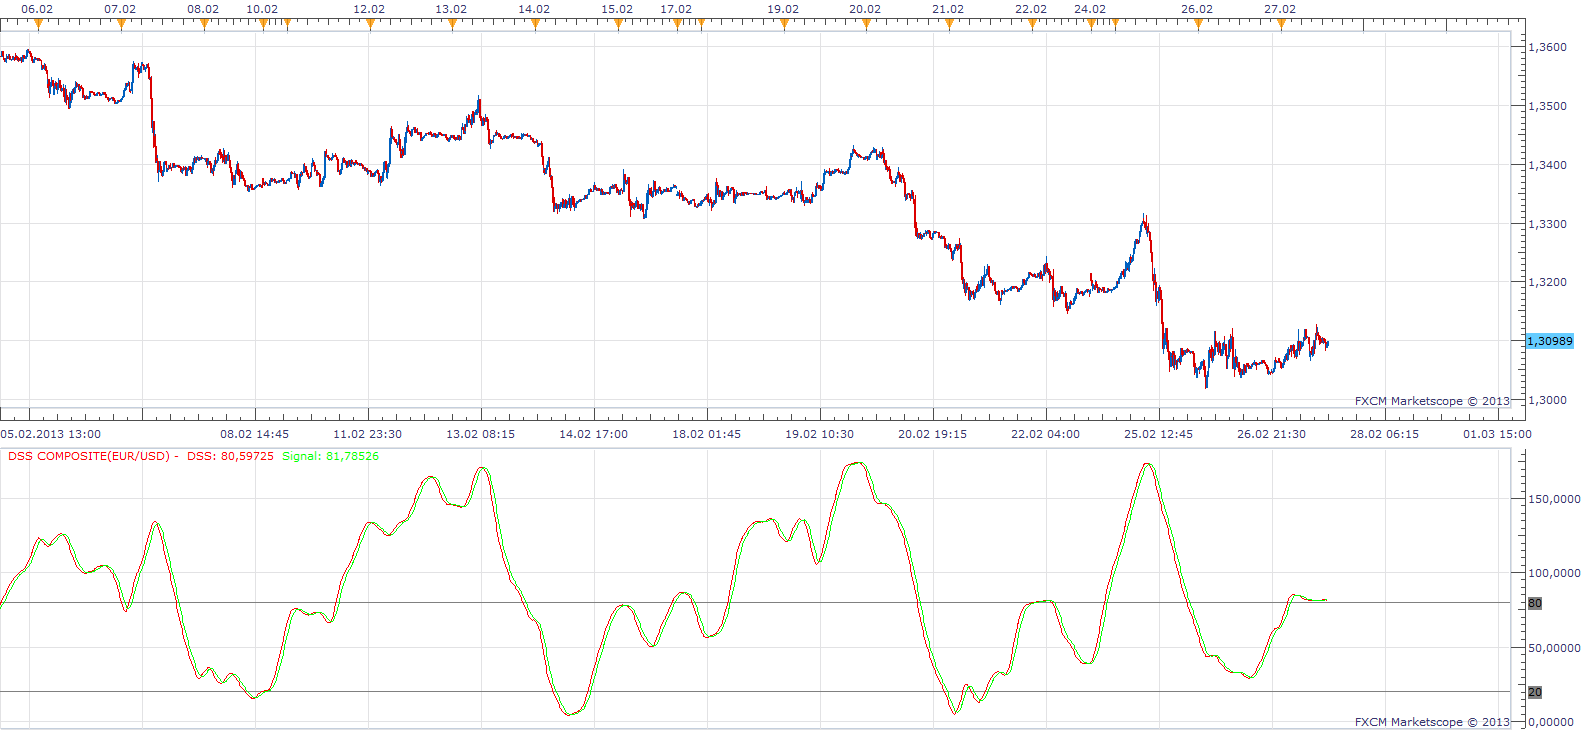
Task: Click the 19.02 10:30 time label
Action: click(819, 434)
